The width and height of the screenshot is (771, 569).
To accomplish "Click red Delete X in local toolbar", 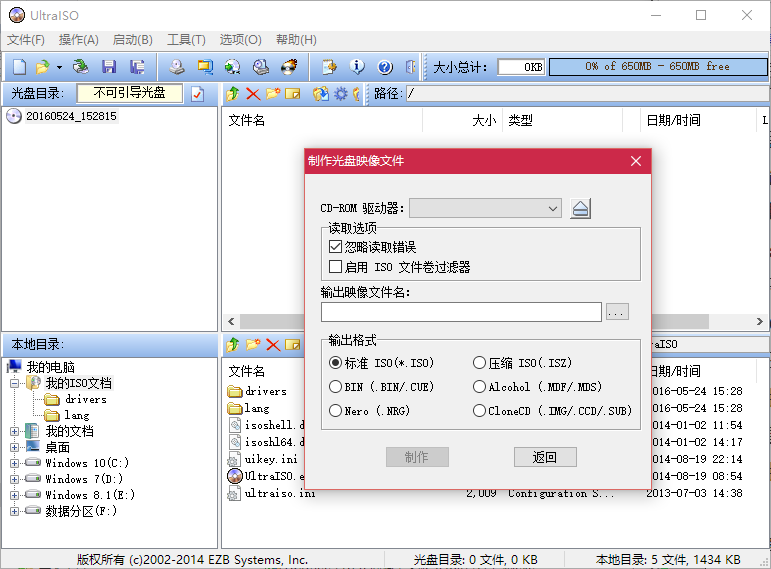I will pos(273,345).
